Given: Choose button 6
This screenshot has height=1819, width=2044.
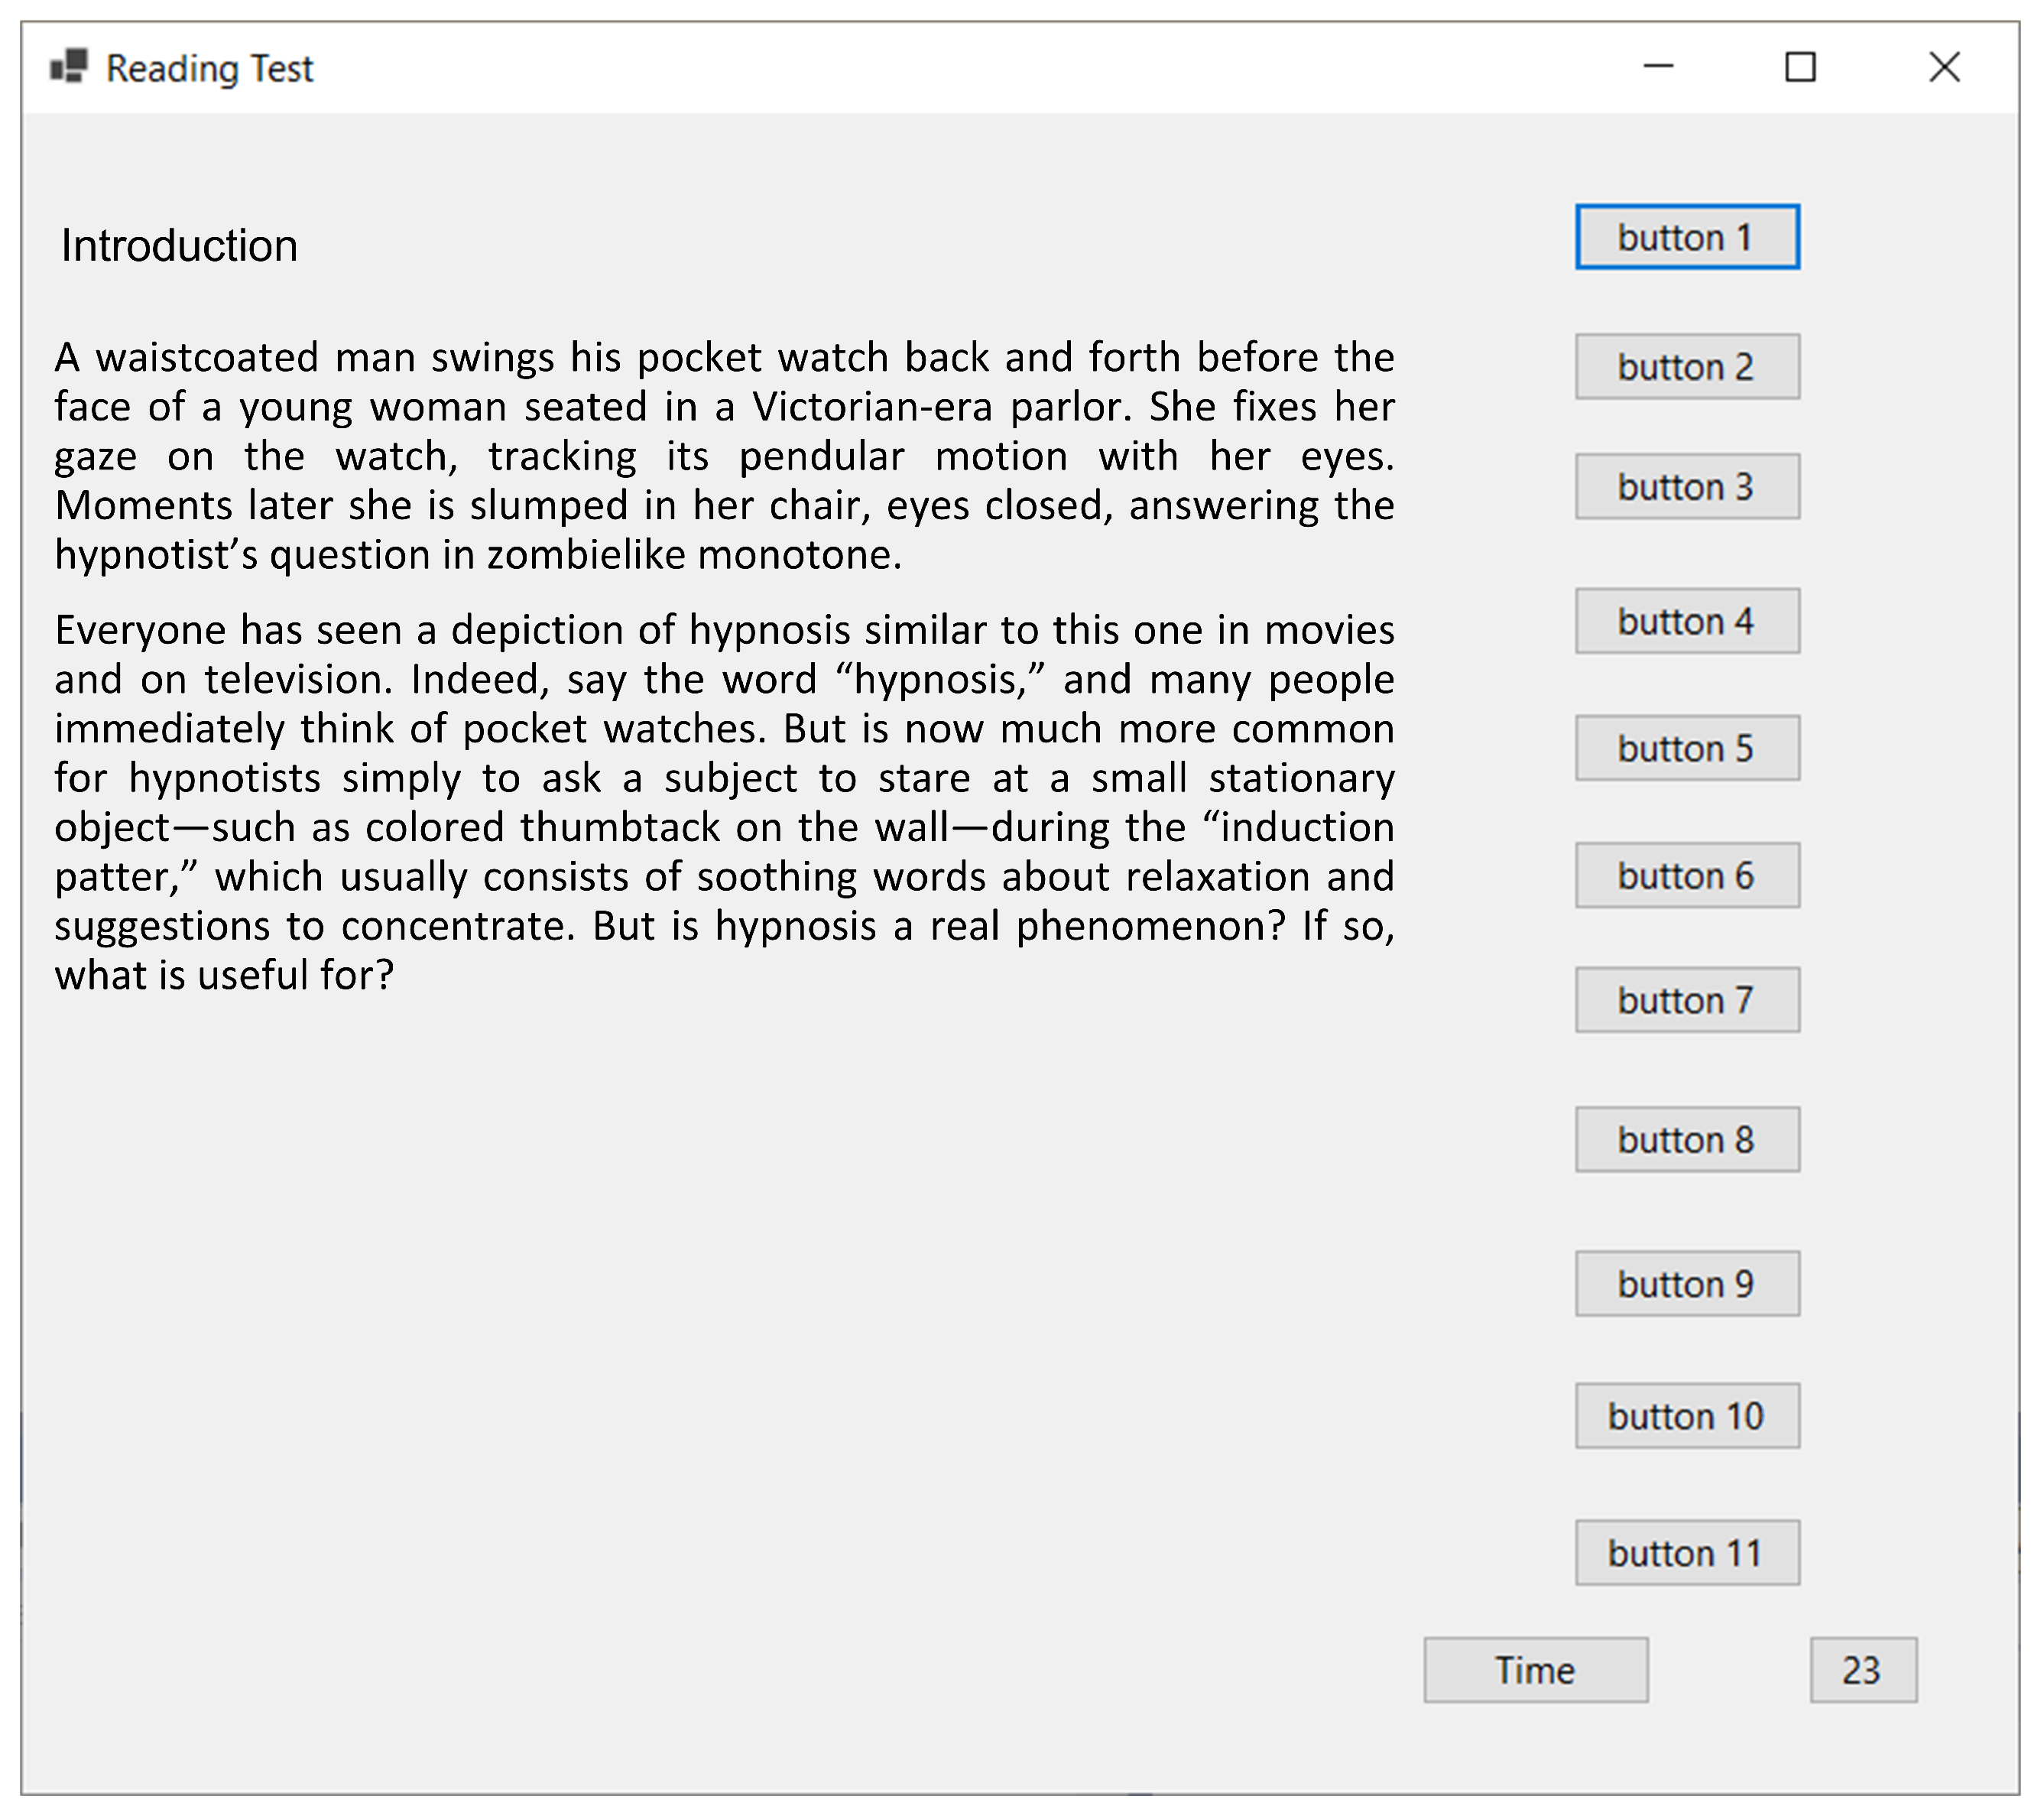Looking at the screenshot, I should tap(1686, 876).
